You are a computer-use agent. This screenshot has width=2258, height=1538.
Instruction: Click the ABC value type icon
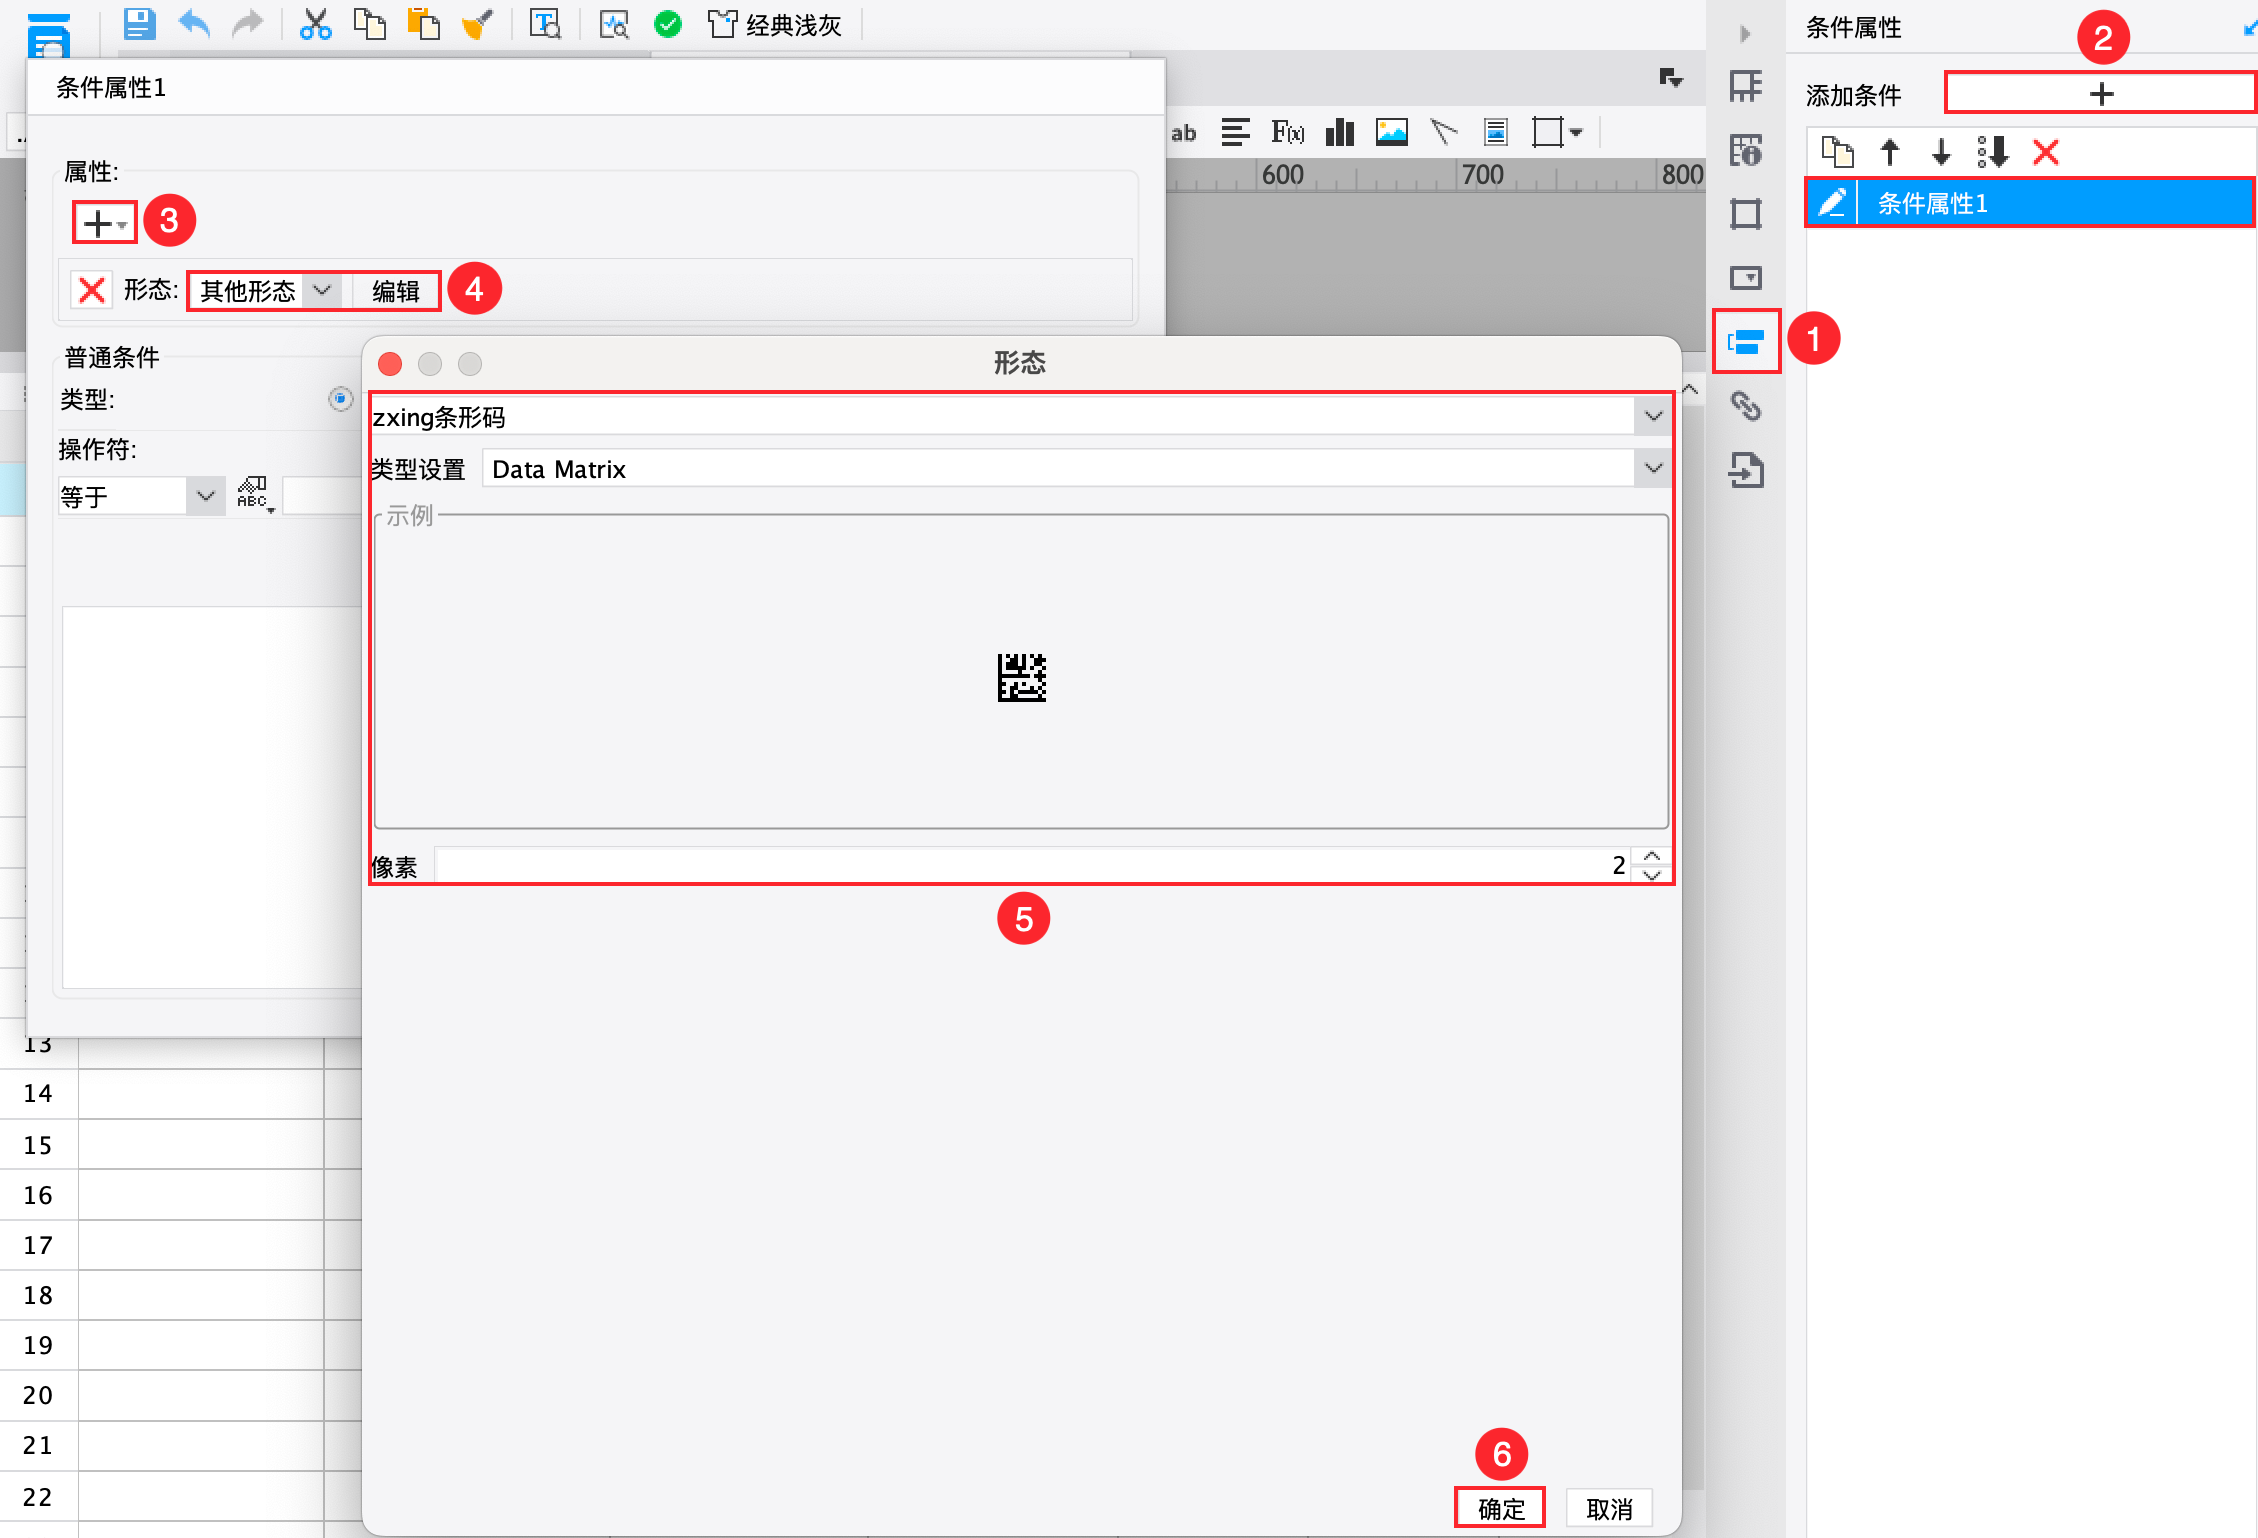coord(254,495)
